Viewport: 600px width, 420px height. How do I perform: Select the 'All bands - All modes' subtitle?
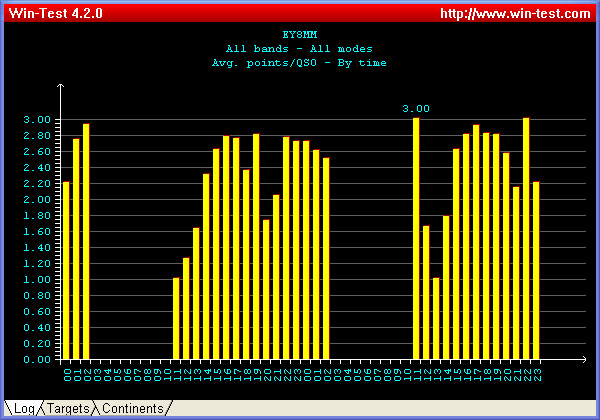point(299,49)
